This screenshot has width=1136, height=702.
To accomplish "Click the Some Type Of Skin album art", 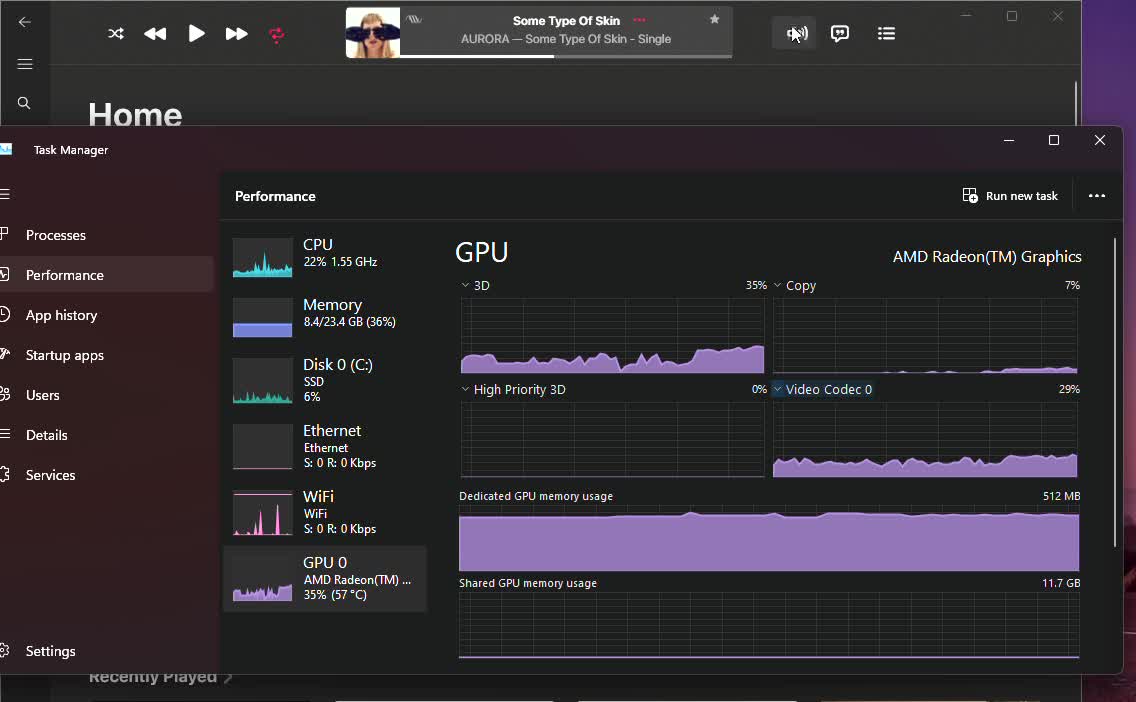I will click(x=373, y=33).
